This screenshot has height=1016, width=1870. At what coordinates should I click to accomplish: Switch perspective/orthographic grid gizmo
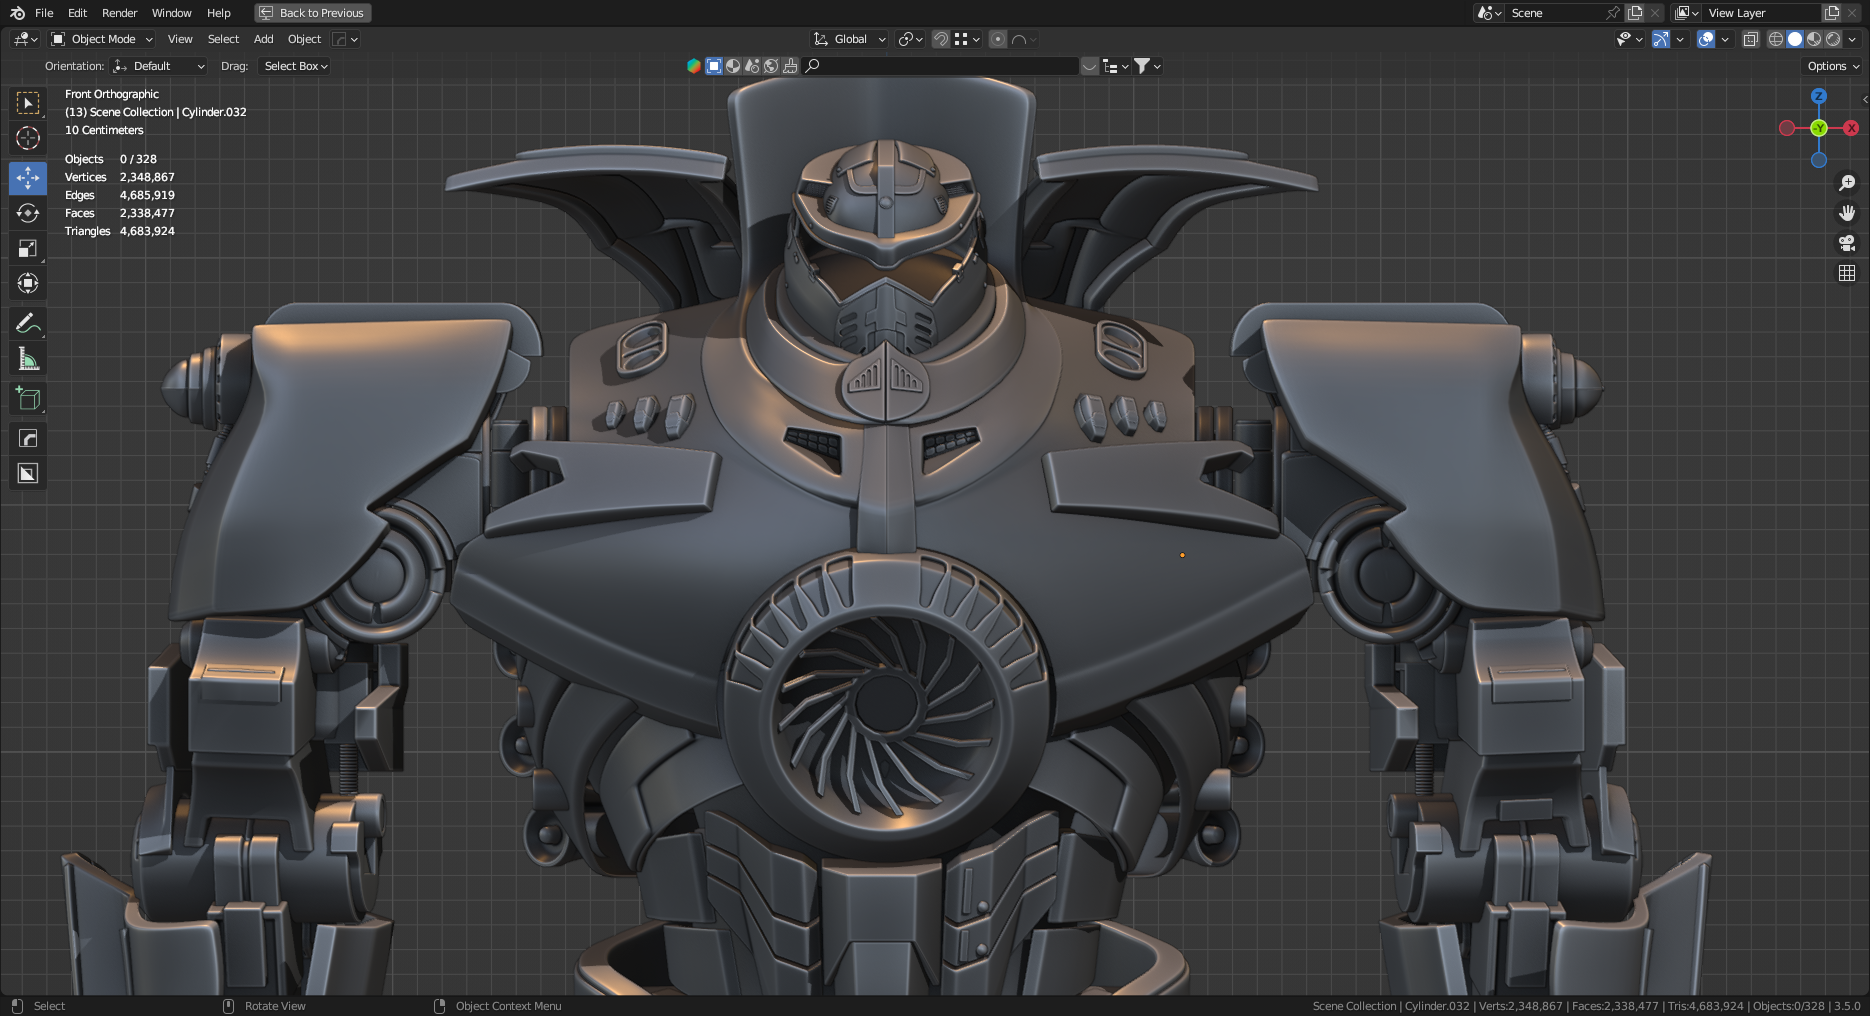point(1847,273)
